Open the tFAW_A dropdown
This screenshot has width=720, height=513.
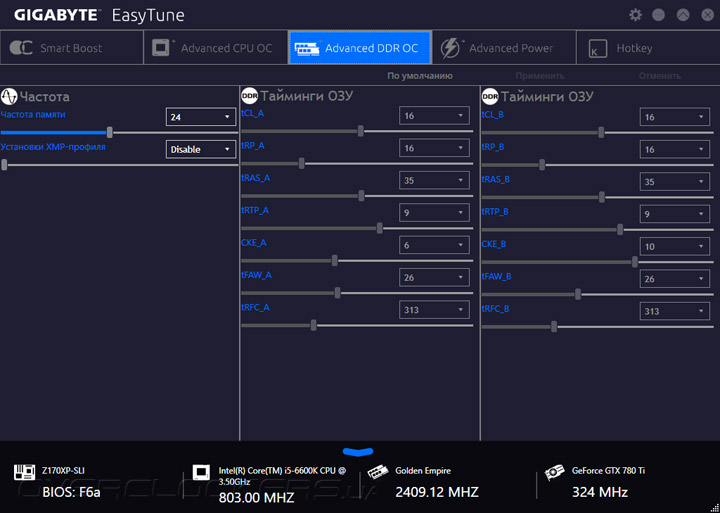pyautogui.click(x=434, y=277)
